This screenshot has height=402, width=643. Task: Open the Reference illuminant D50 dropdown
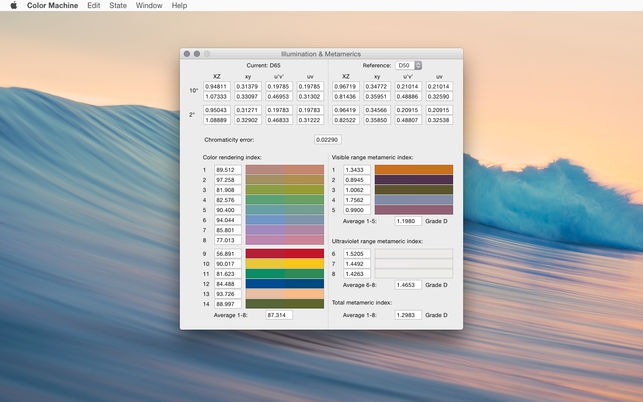pos(408,66)
